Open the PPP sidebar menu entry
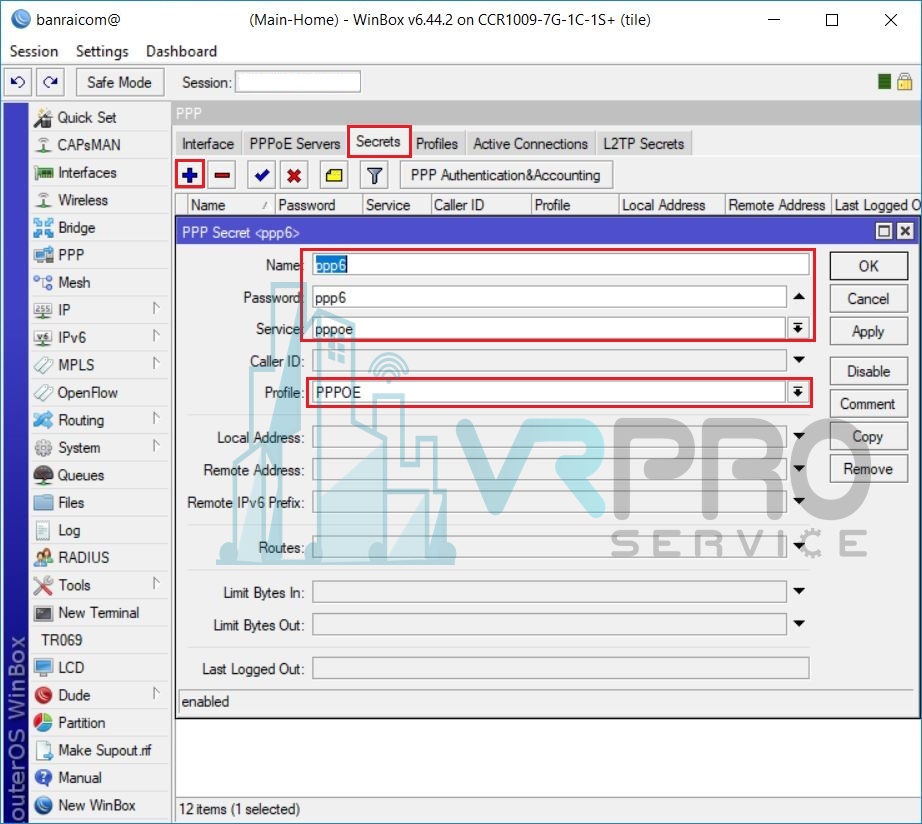The image size is (922, 824). (x=71, y=255)
